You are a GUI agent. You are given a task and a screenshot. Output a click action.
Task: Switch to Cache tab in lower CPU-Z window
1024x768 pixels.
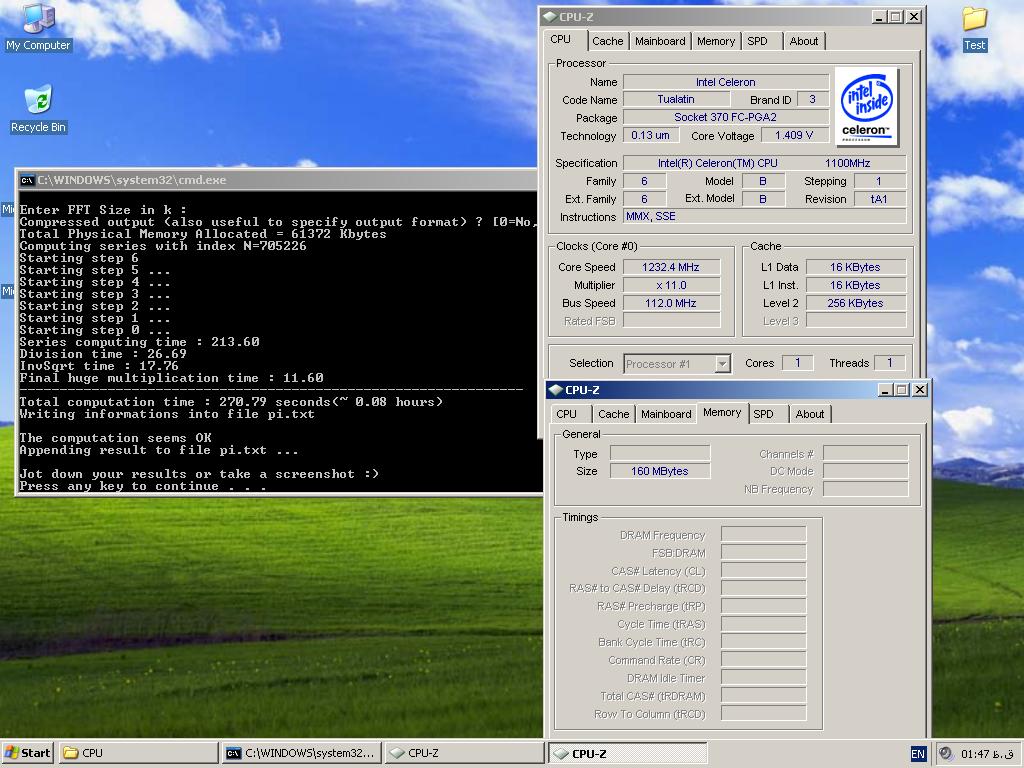(613, 414)
